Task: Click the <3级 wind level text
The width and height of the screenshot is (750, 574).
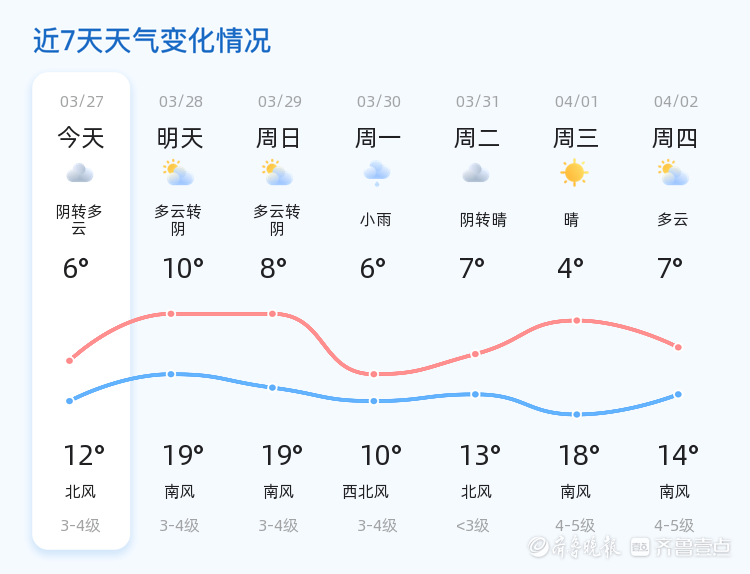Action: 473,525
